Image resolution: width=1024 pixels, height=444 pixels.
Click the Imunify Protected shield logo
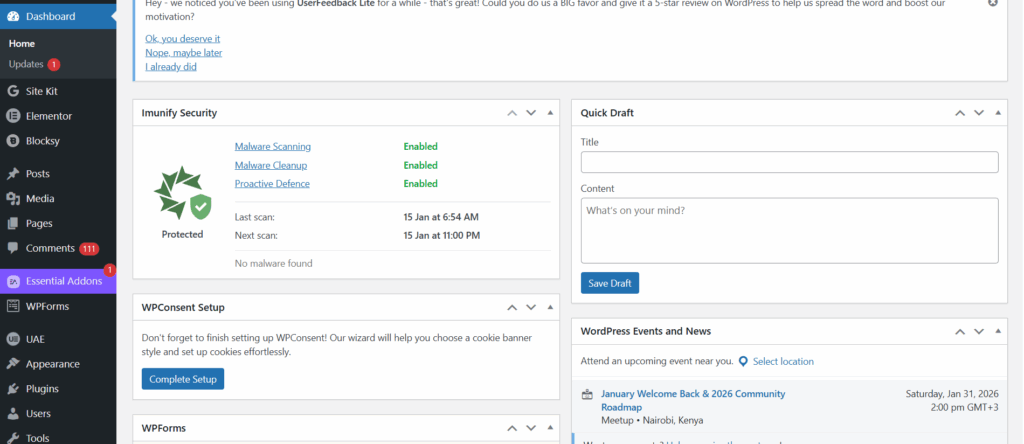[x=182, y=193]
